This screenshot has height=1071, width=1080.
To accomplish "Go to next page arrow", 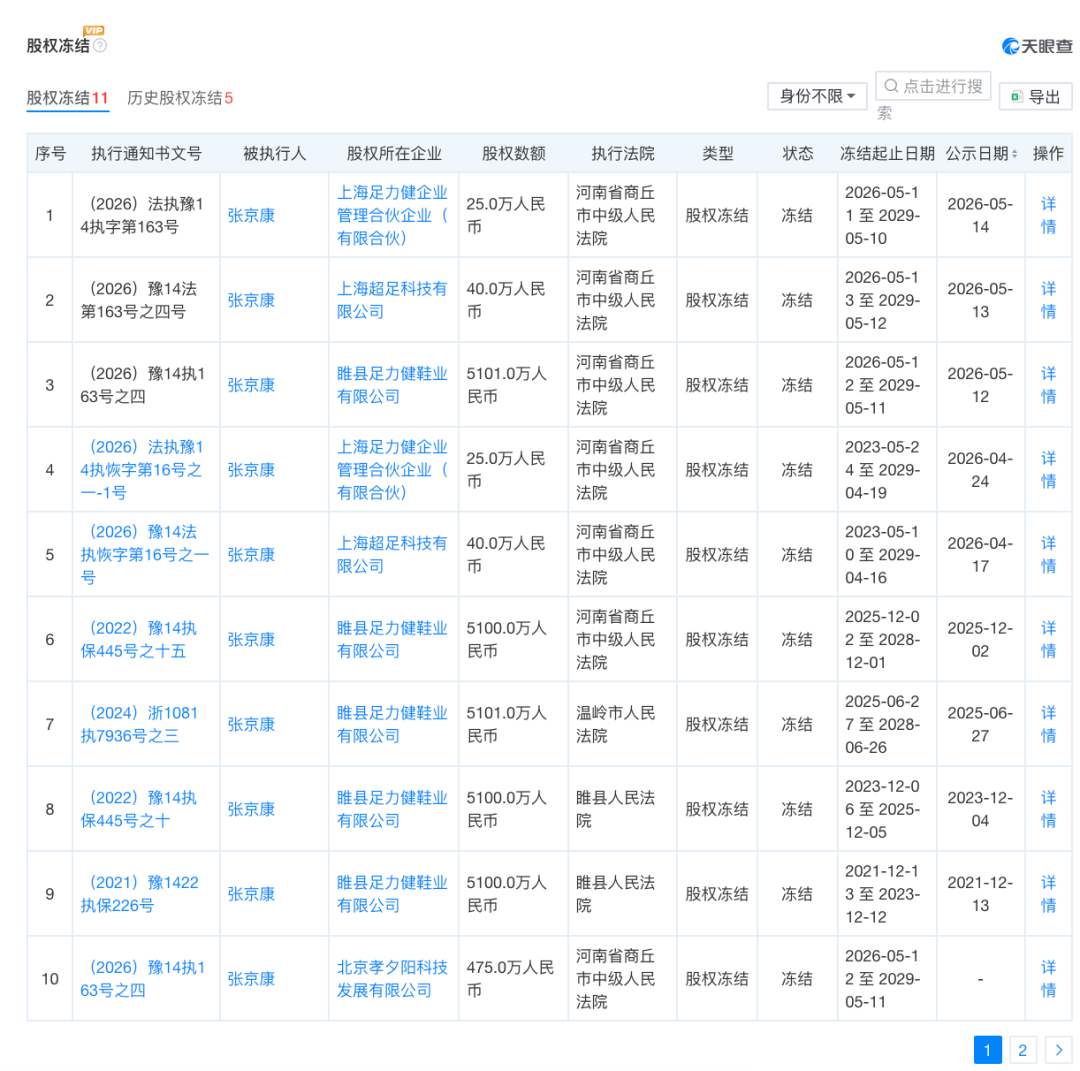I will pos(1058,1050).
